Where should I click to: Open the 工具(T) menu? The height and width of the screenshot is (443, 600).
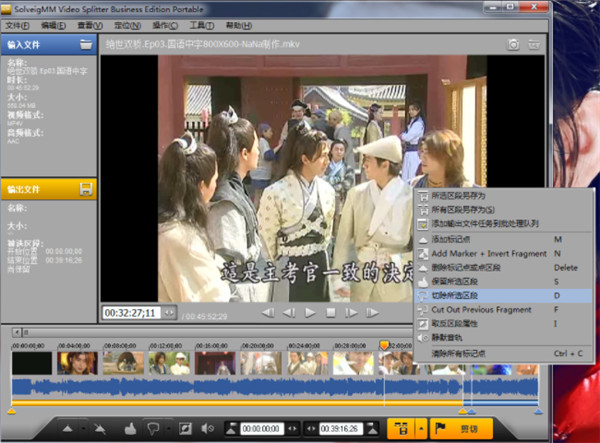202,23
